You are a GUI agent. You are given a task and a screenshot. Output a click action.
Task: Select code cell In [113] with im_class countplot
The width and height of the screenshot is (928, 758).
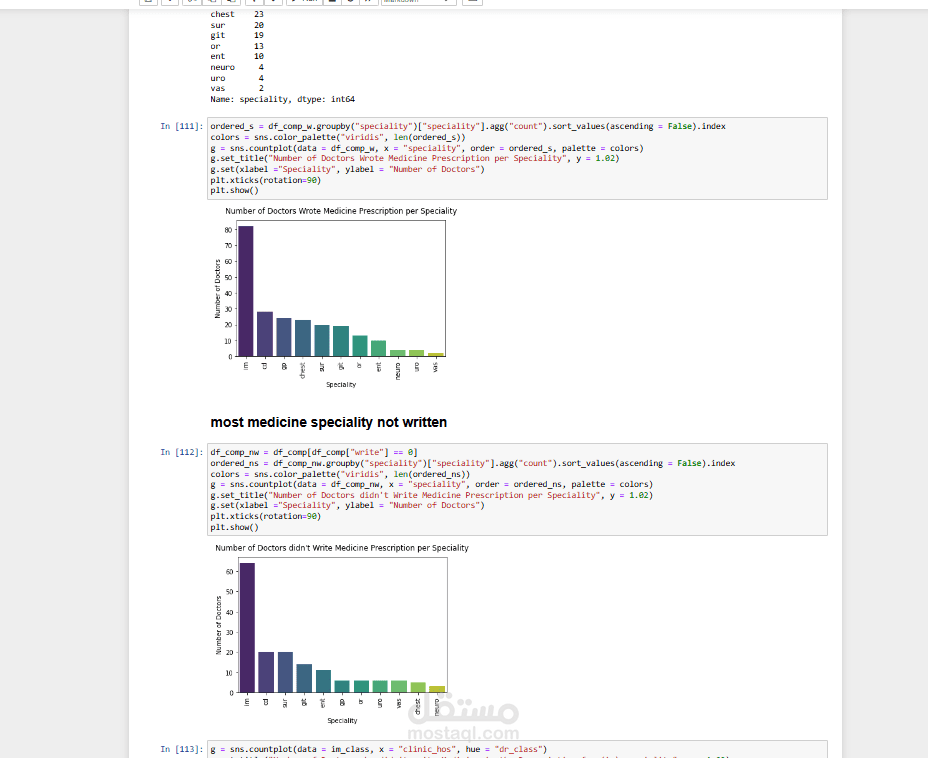[x=517, y=750]
